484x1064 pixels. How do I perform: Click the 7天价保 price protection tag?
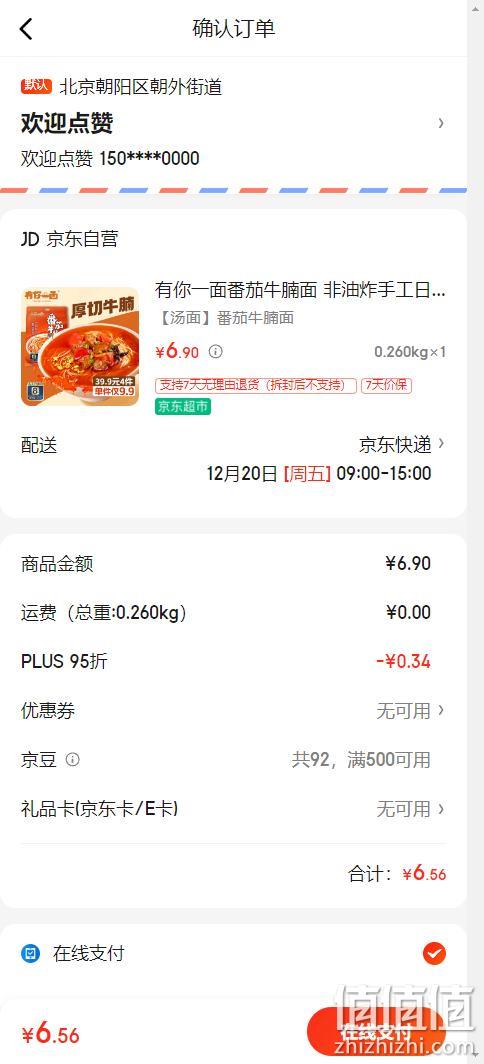click(x=386, y=385)
